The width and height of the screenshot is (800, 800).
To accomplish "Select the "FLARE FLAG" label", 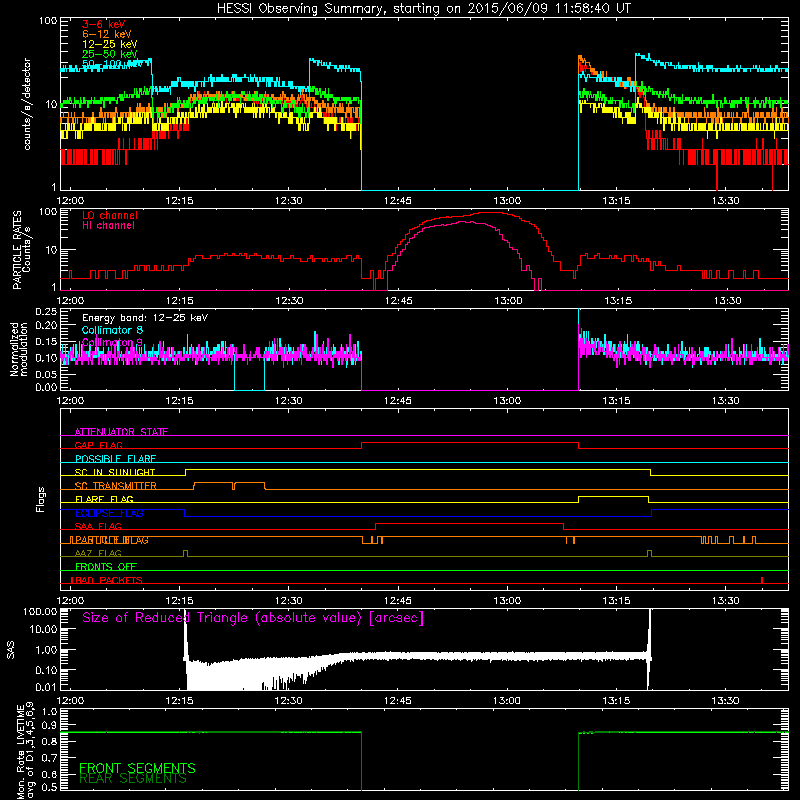I will (x=104, y=499).
